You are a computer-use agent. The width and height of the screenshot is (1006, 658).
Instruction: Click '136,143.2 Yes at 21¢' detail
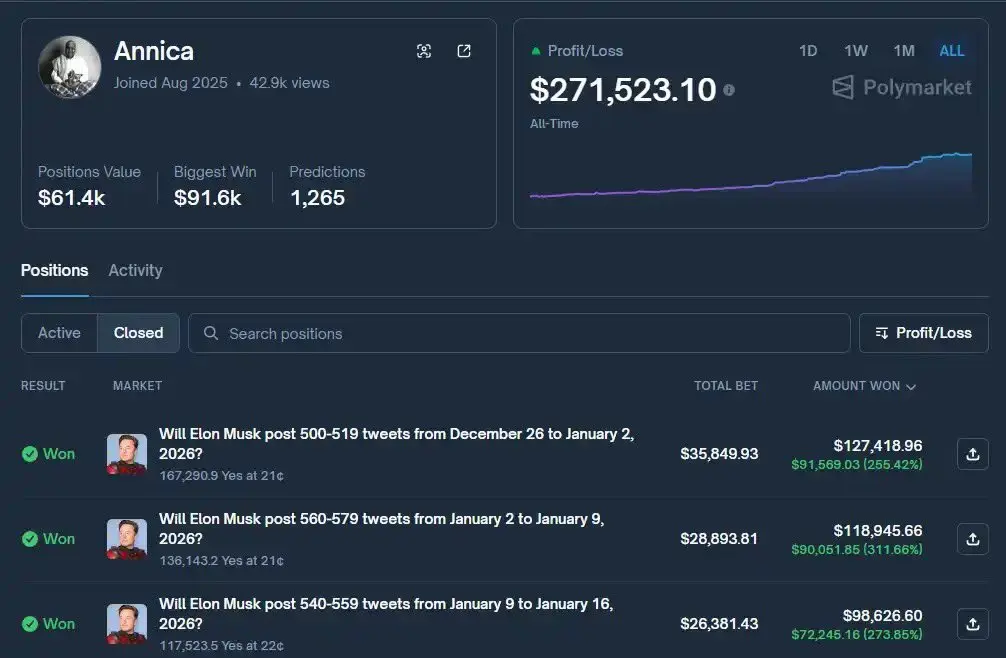(x=221, y=561)
